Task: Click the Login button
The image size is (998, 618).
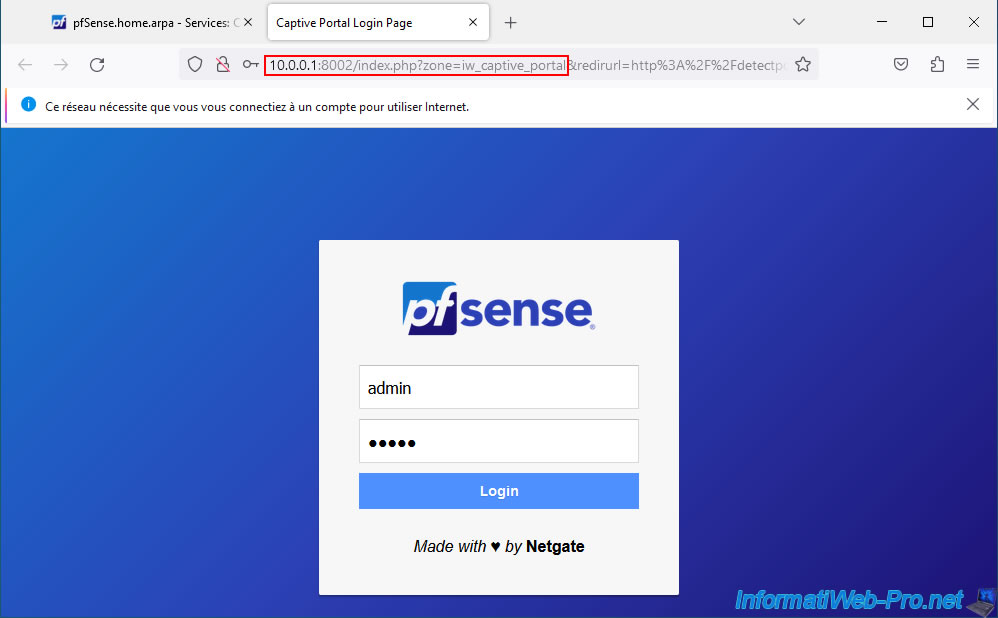Action: click(499, 491)
